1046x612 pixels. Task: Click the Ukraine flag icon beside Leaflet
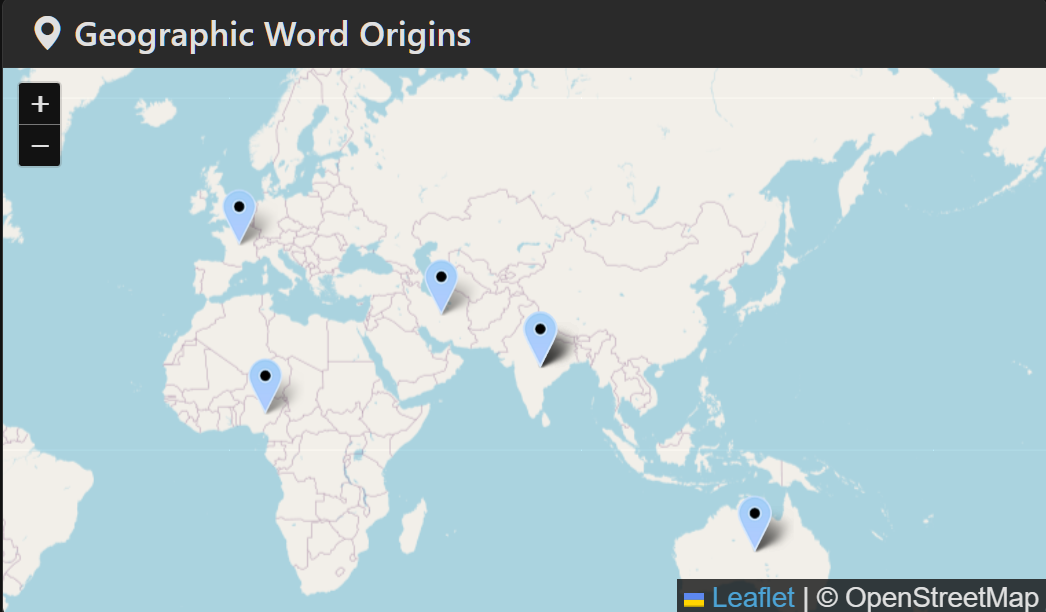694,599
